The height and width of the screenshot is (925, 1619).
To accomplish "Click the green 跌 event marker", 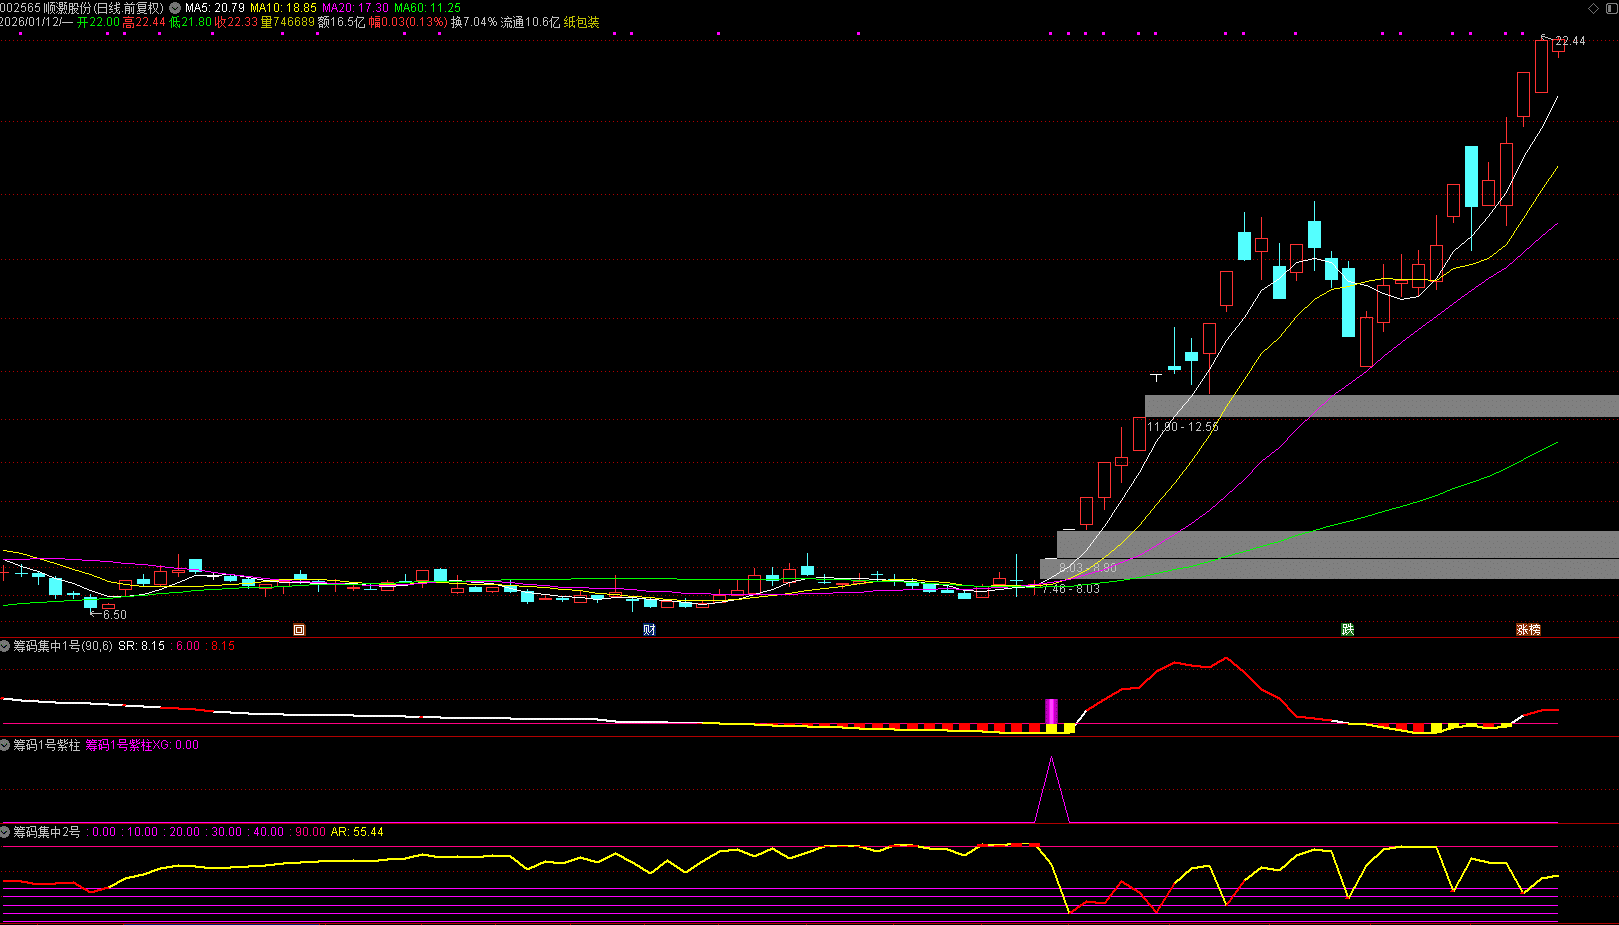I will point(1347,630).
